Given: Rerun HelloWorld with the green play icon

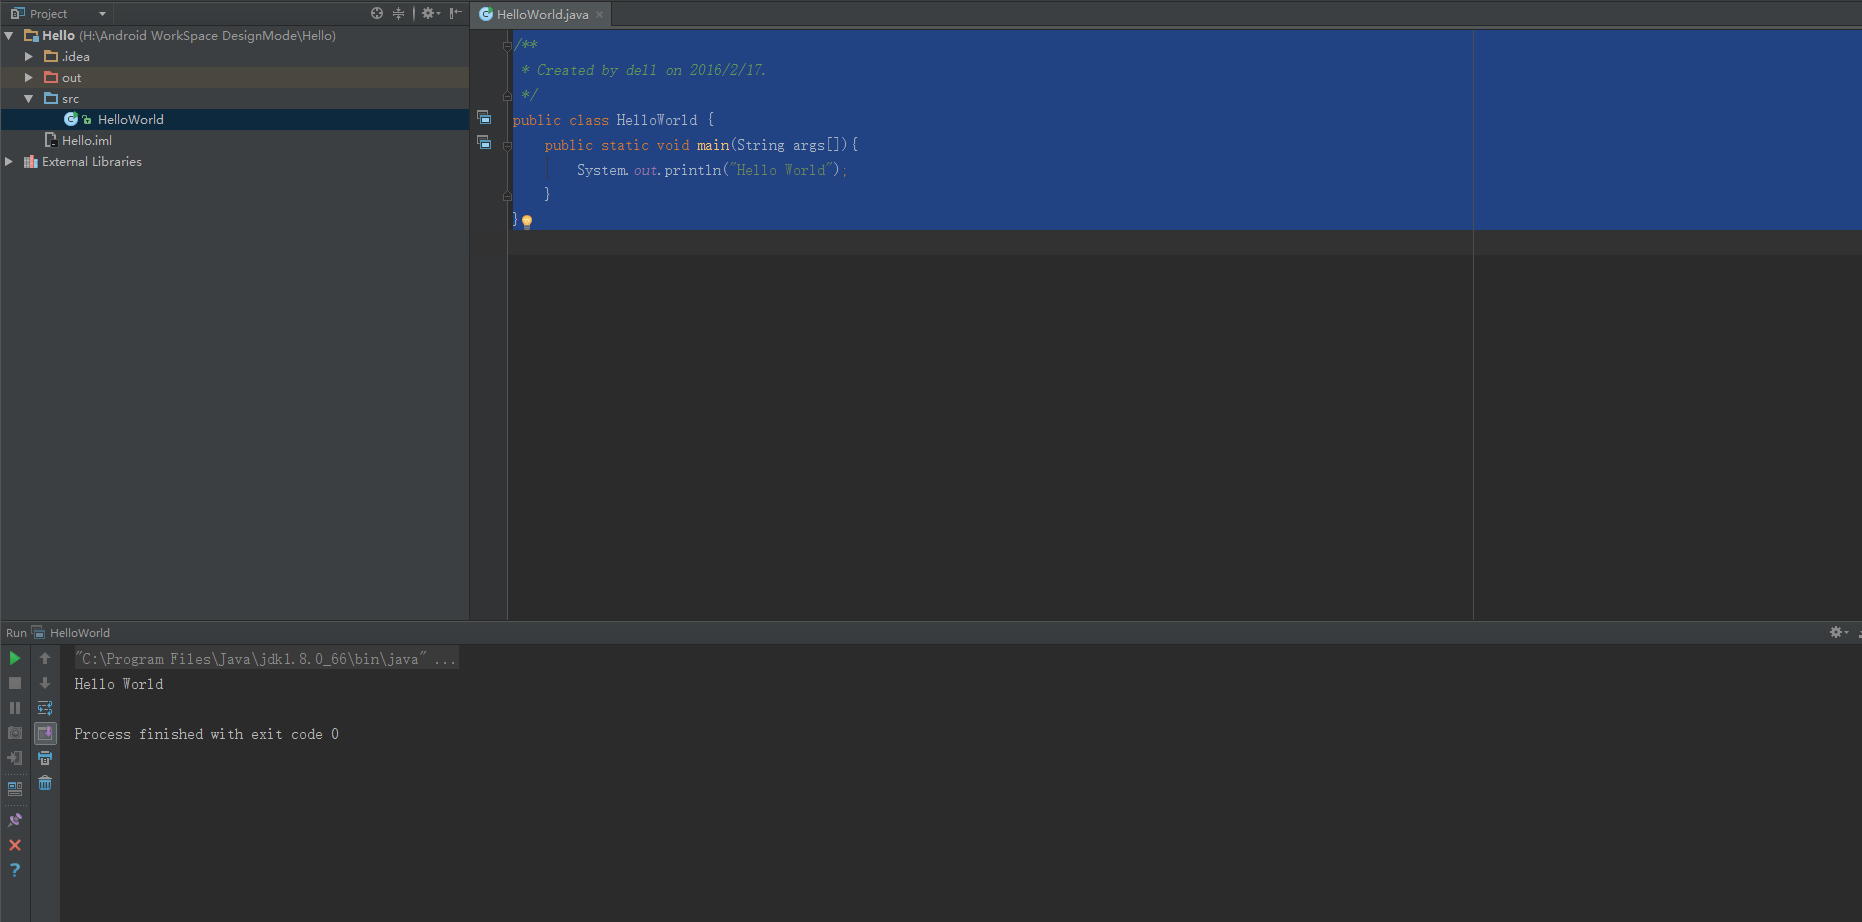Looking at the screenshot, I should [15, 658].
